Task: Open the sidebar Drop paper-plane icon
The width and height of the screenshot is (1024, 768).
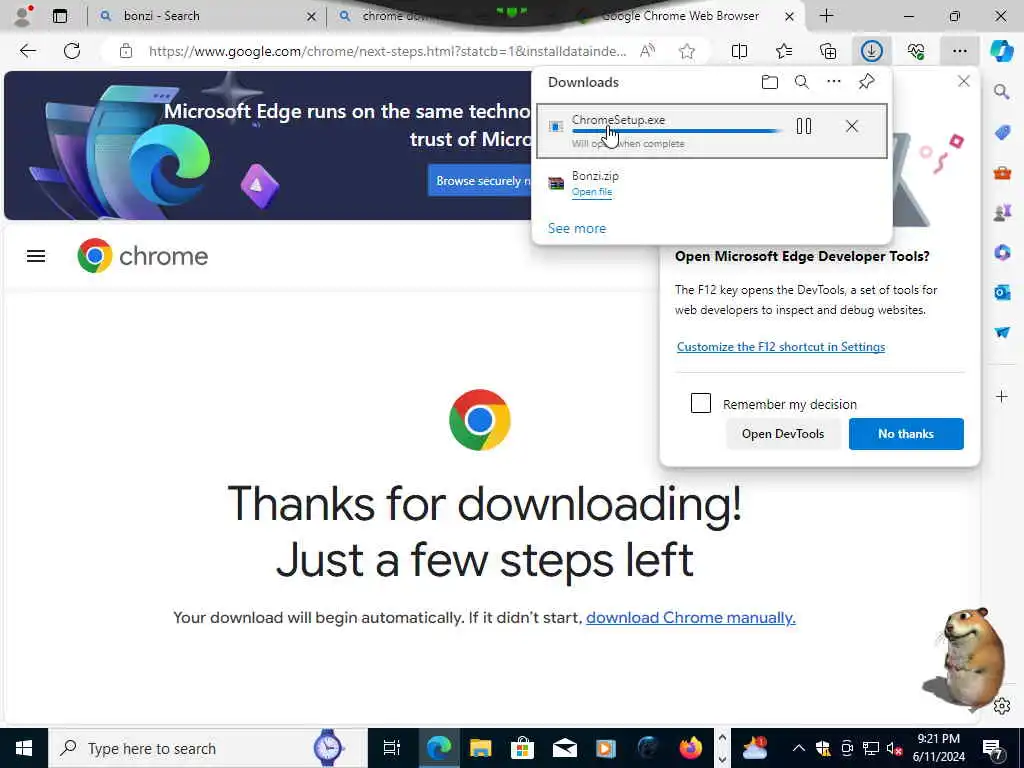Action: click(1002, 332)
